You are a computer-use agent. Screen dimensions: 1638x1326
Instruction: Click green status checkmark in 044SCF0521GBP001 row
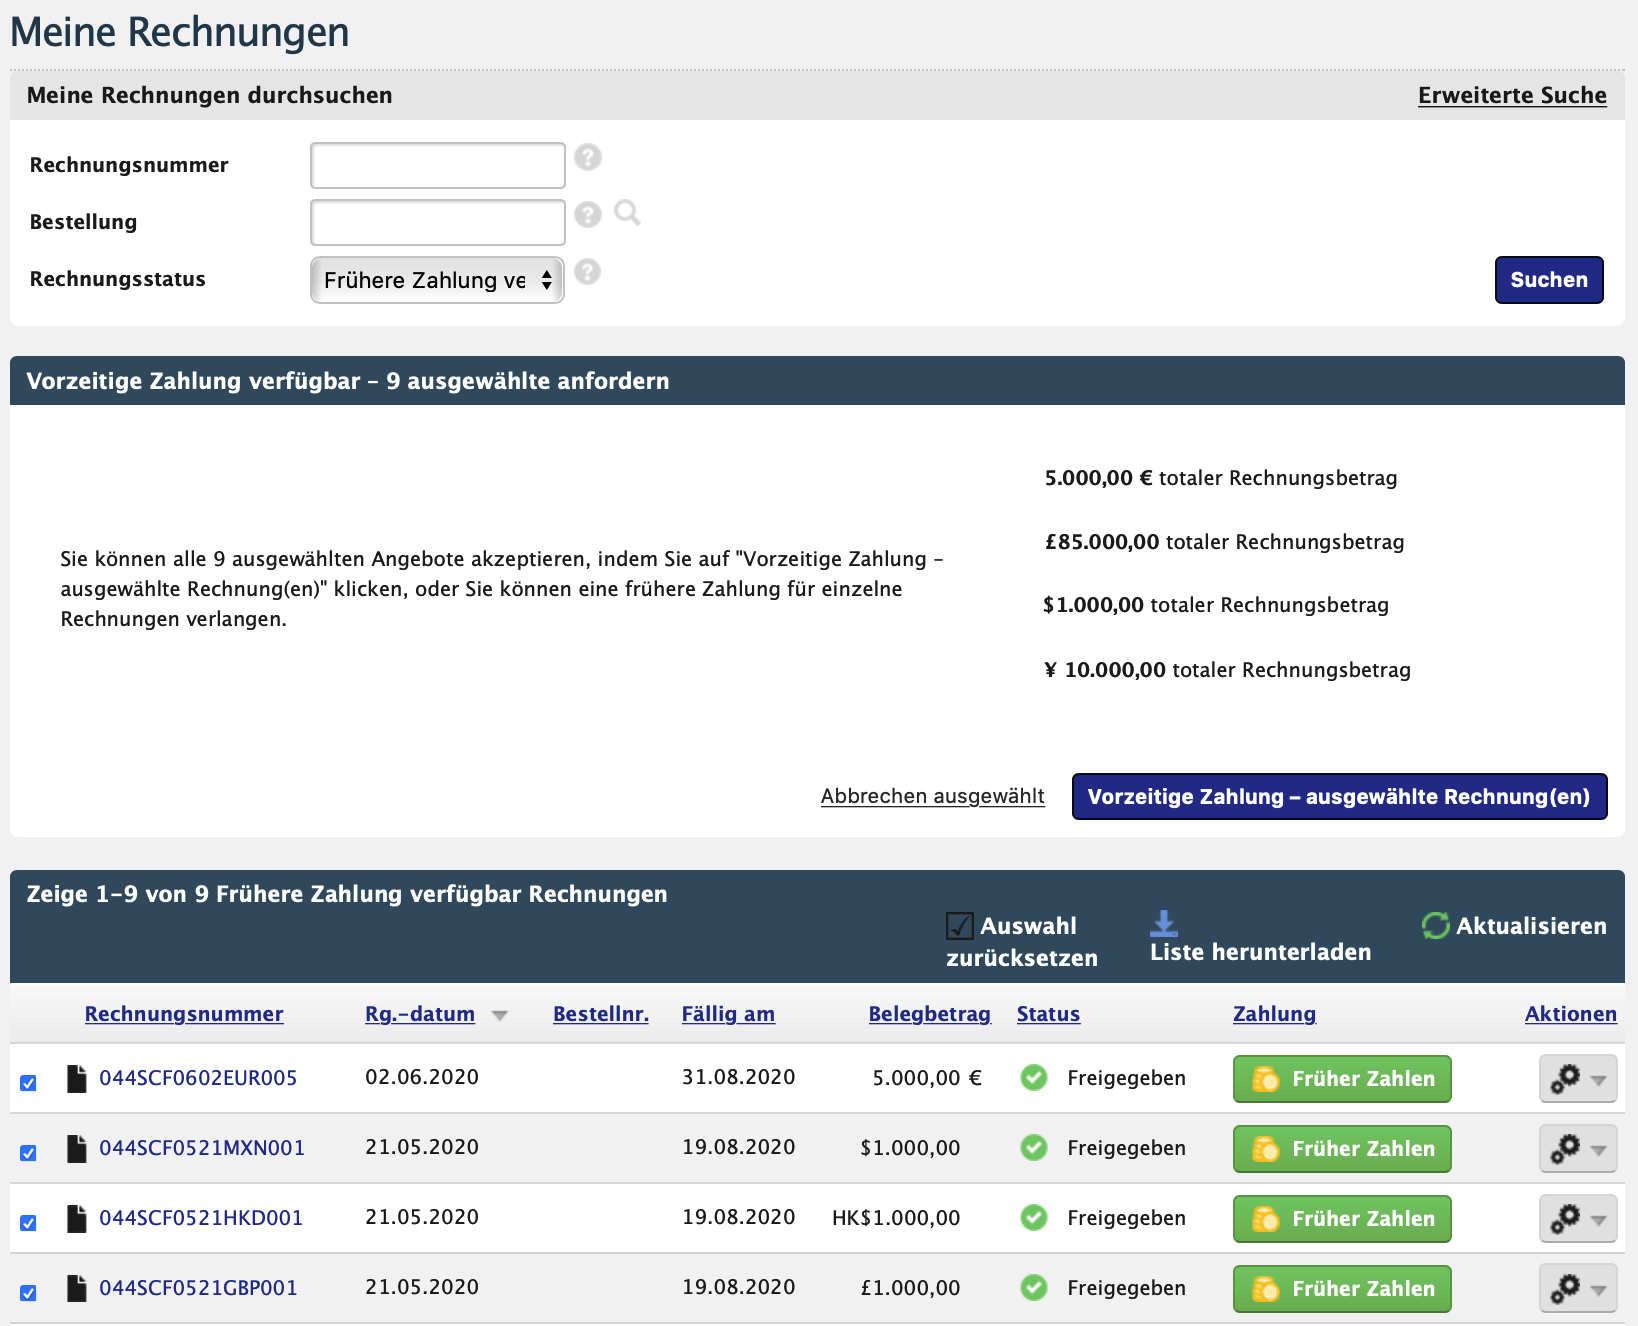coord(1034,1287)
